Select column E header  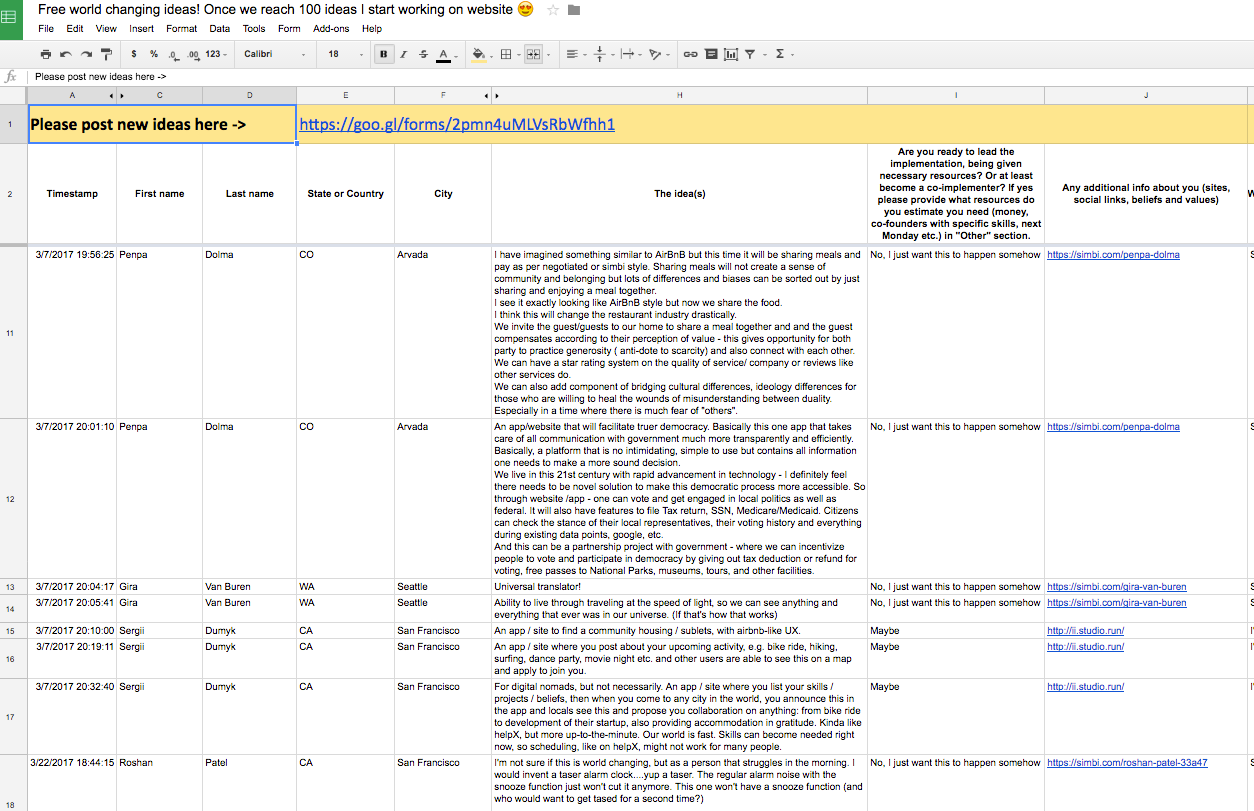(x=345, y=95)
